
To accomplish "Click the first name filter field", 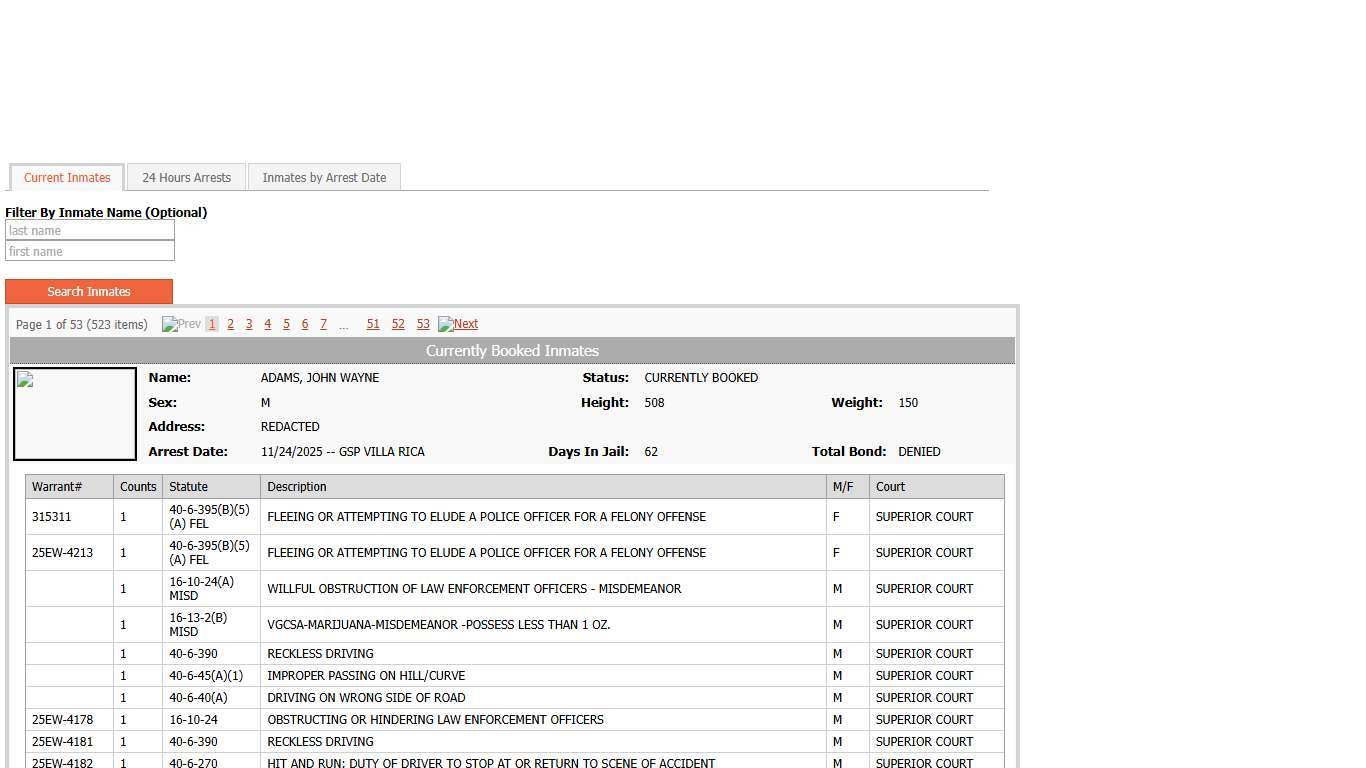I will coord(90,252).
